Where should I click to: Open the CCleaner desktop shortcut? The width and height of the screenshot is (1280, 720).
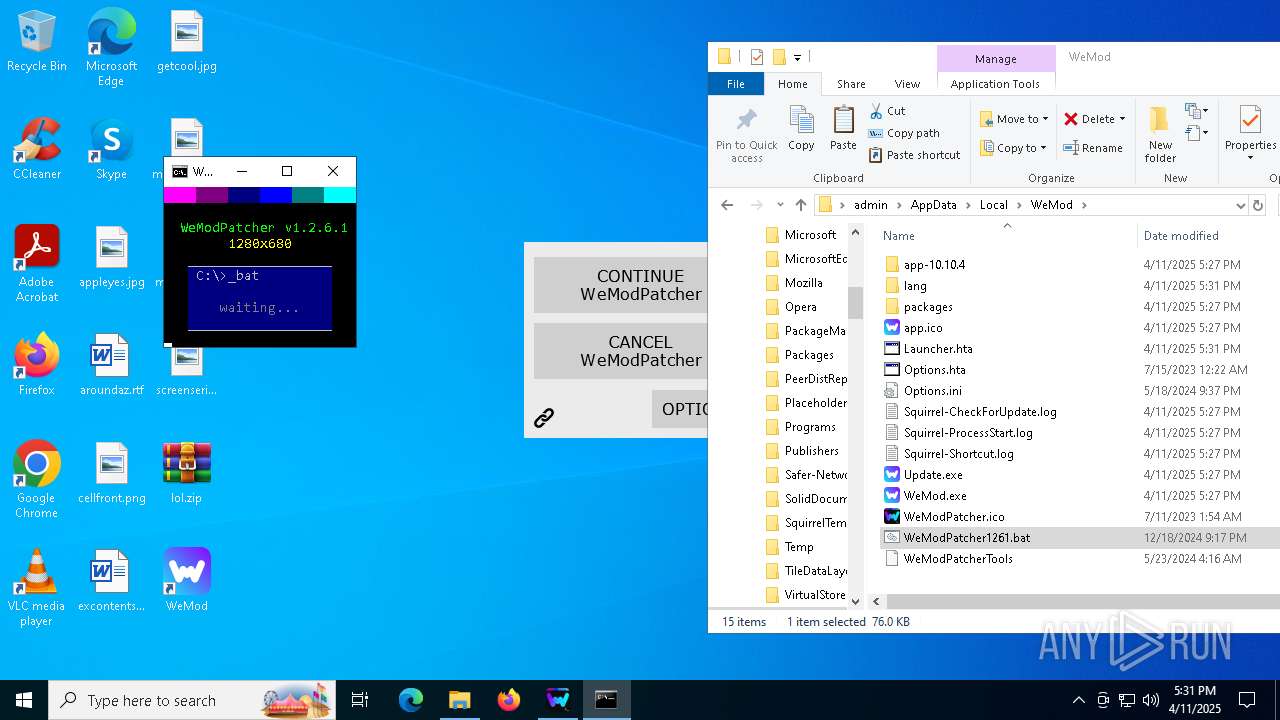coord(37,150)
